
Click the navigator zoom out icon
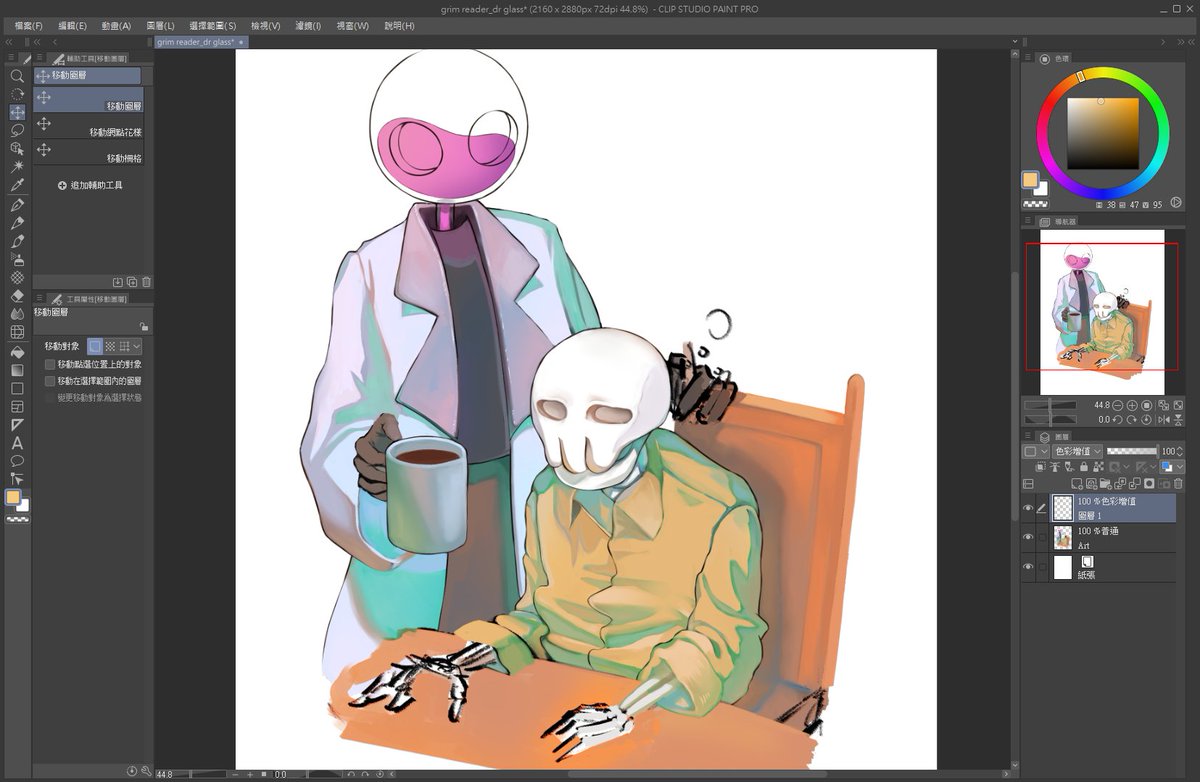point(1117,406)
